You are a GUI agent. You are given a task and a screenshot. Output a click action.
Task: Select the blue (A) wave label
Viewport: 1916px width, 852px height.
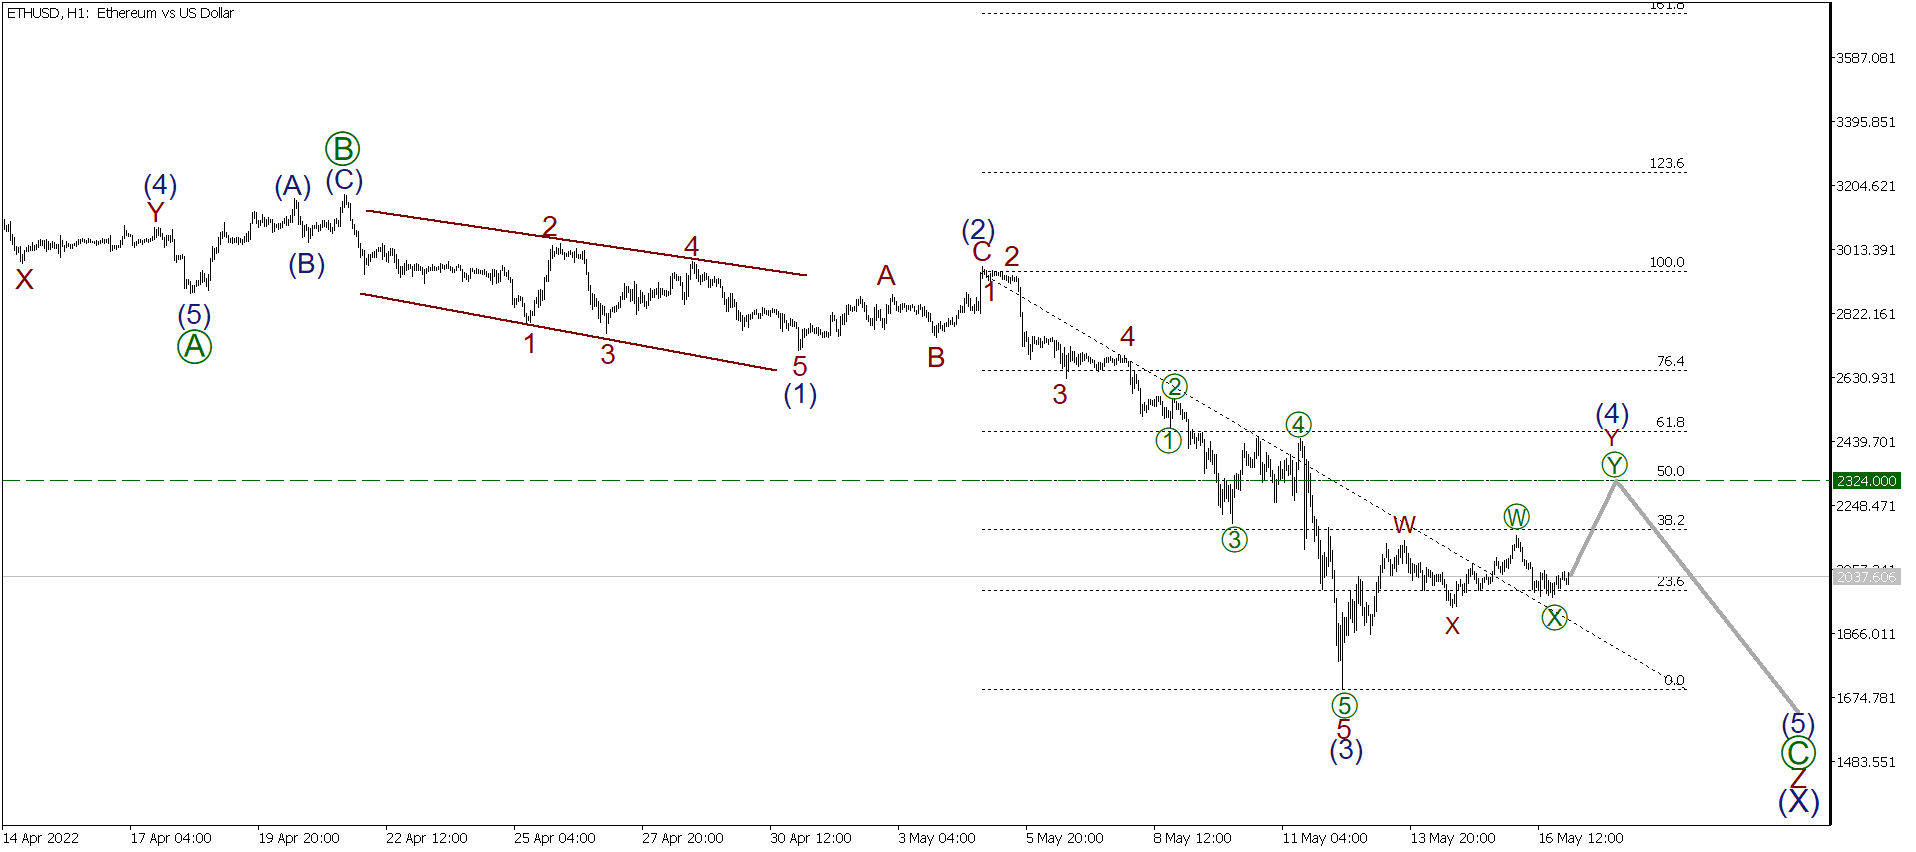tap(293, 186)
